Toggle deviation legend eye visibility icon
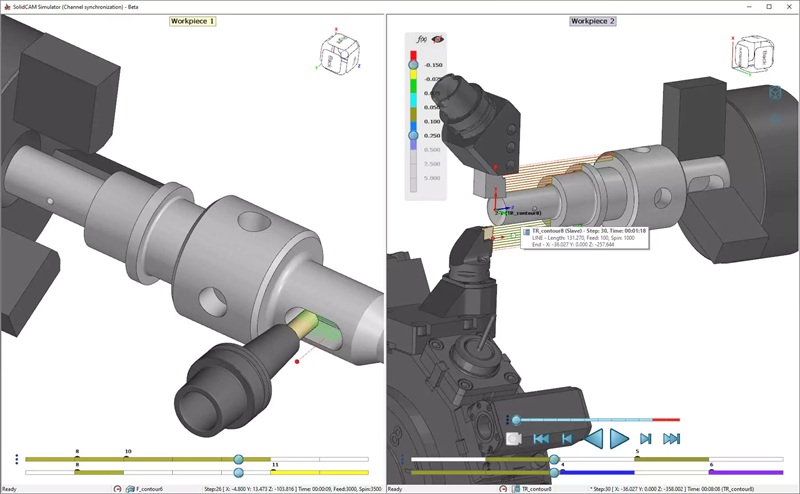800x494 pixels. (437, 39)
